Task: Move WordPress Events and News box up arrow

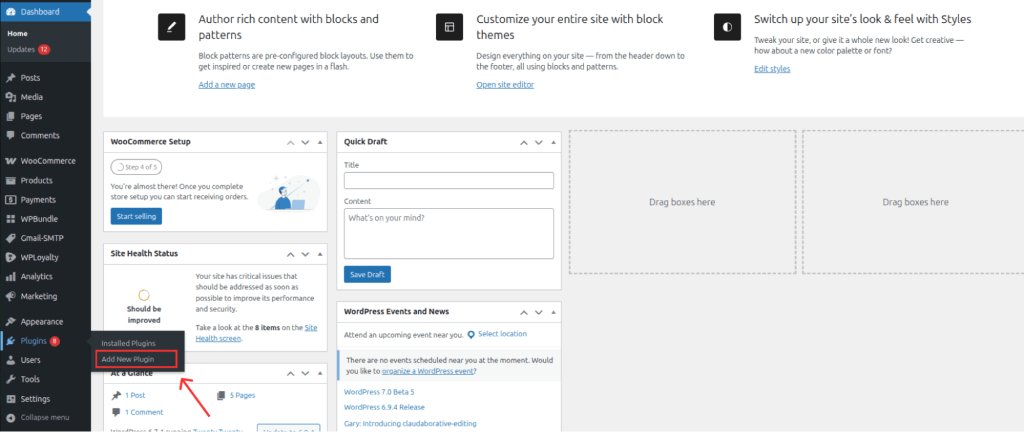Action: coord(524,312)
